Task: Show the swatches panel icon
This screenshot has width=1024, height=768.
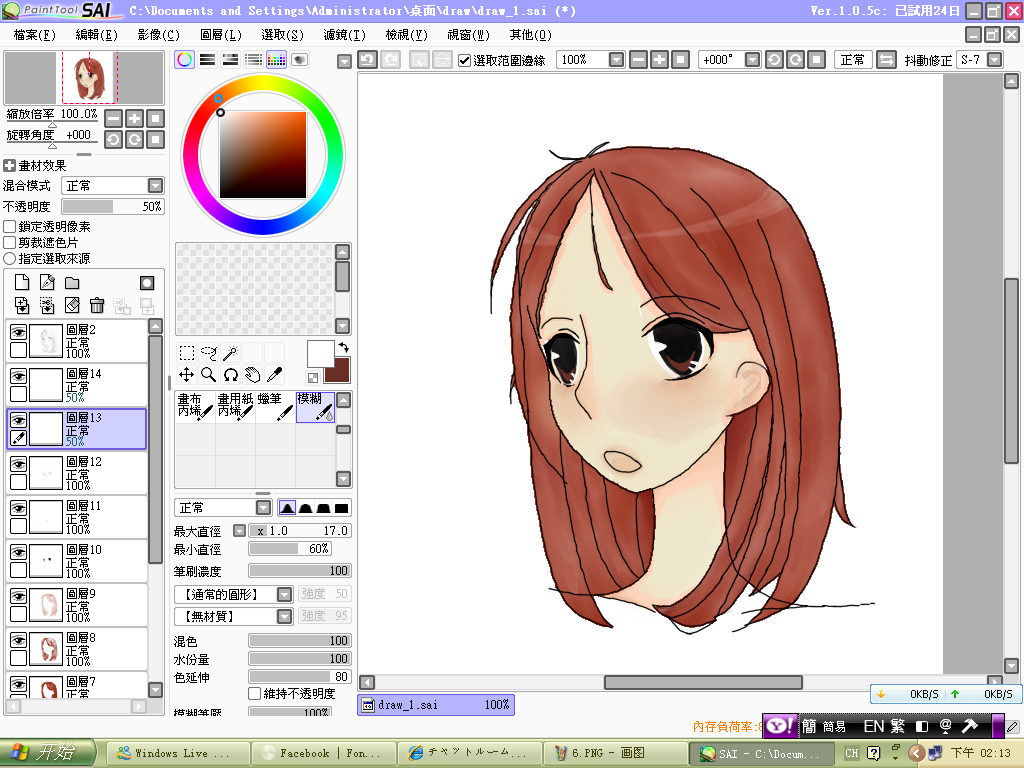Action: point(276,60)
